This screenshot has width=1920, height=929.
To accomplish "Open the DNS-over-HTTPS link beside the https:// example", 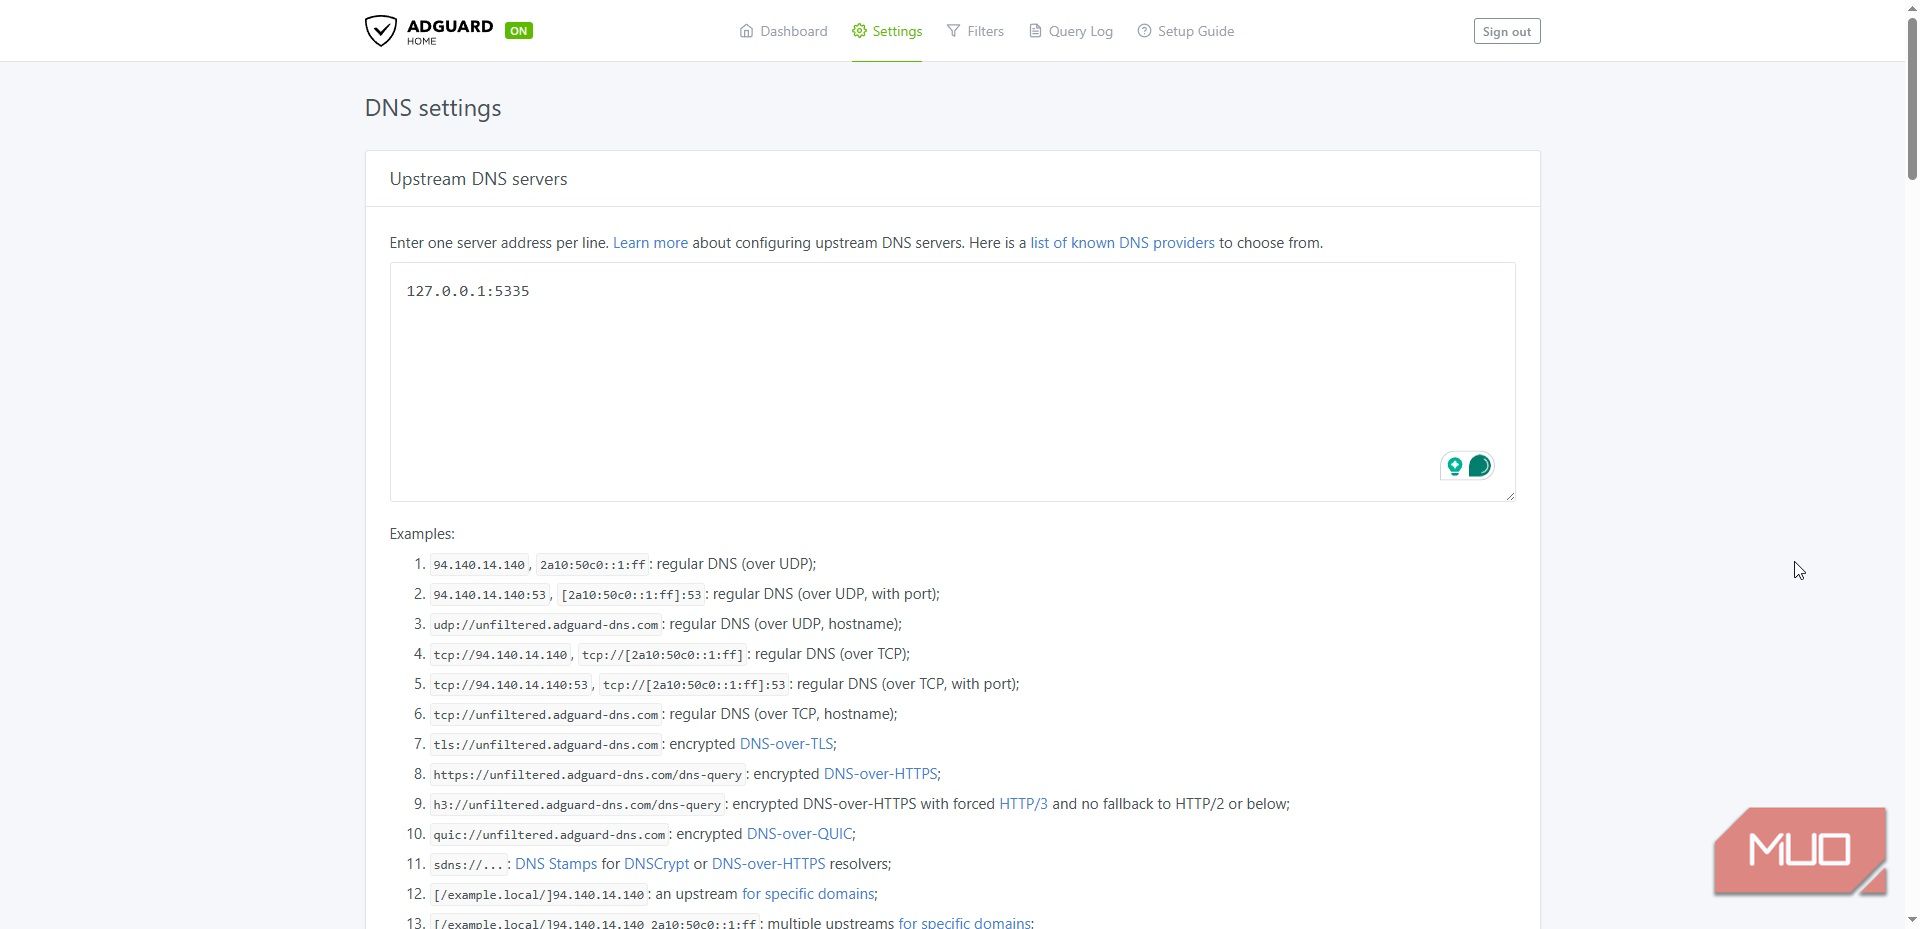I will pos(880,774).
